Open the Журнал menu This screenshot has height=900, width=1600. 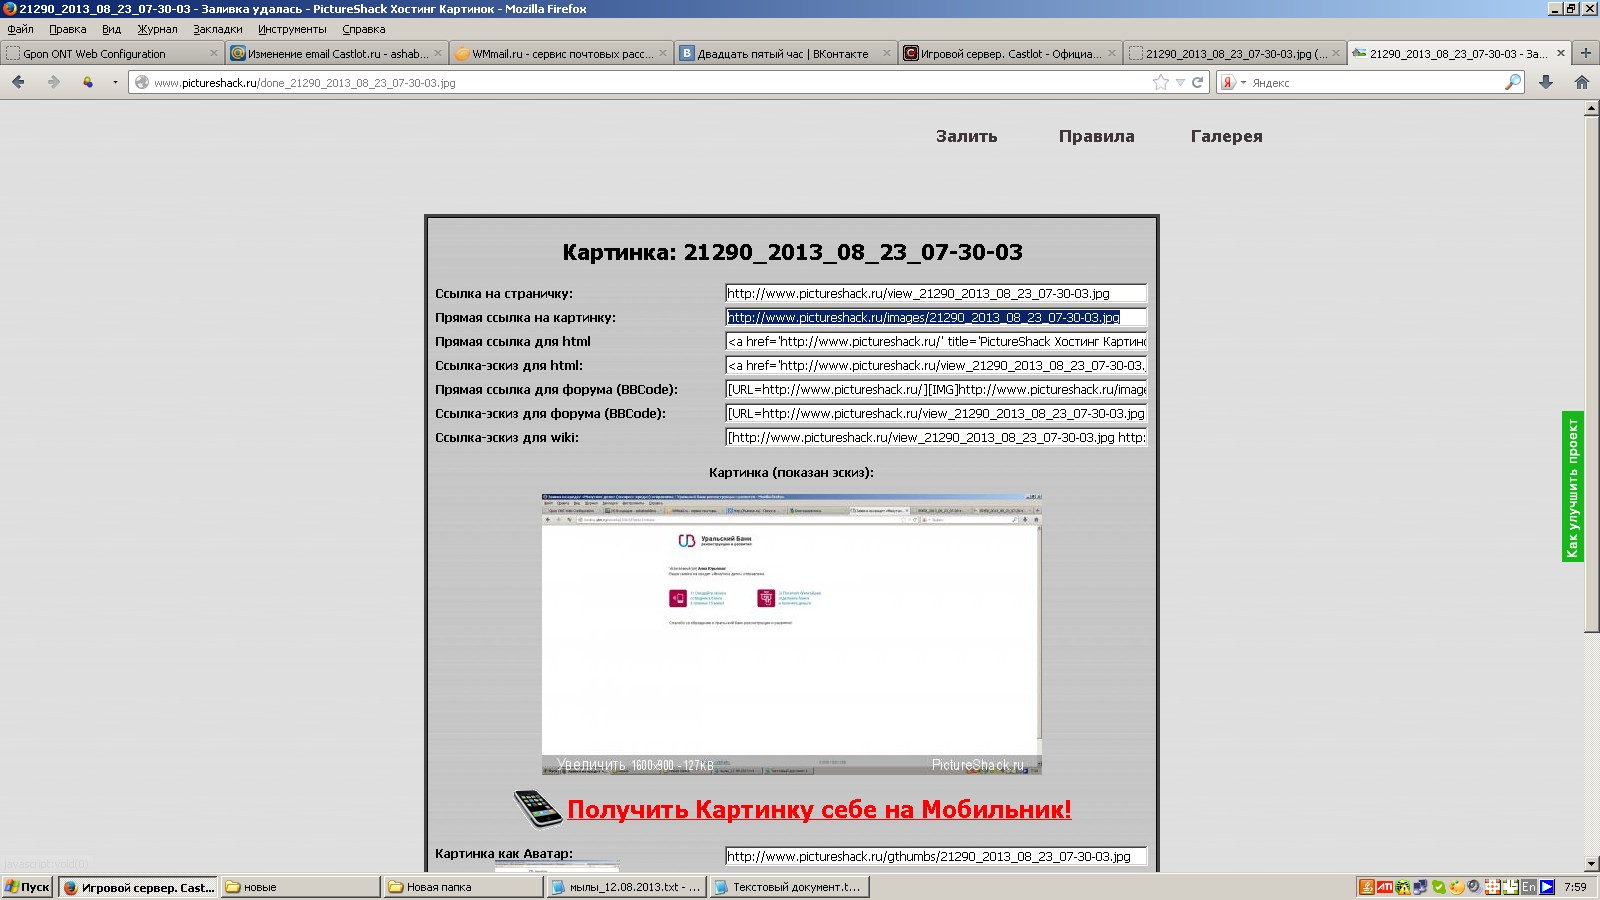[157, 29]
